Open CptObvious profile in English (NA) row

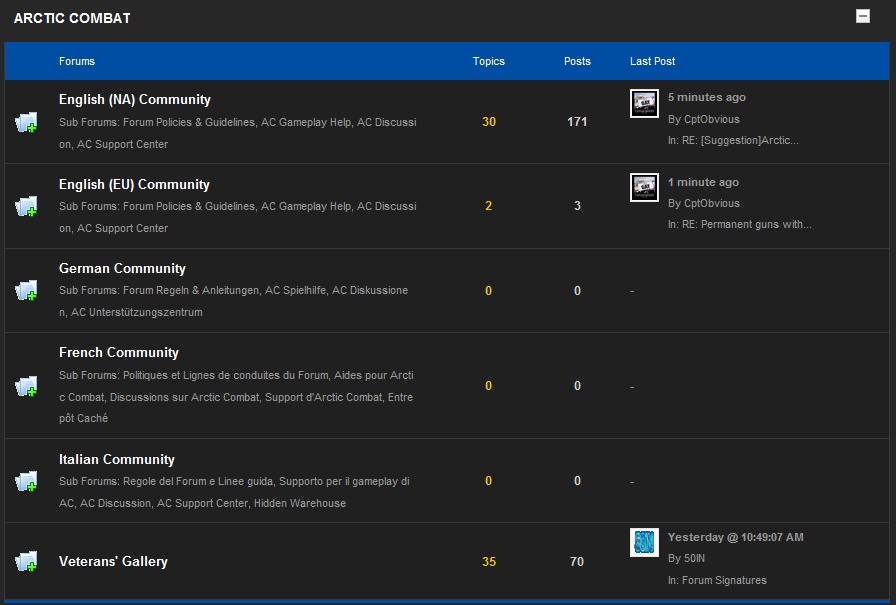coord(712,119)
